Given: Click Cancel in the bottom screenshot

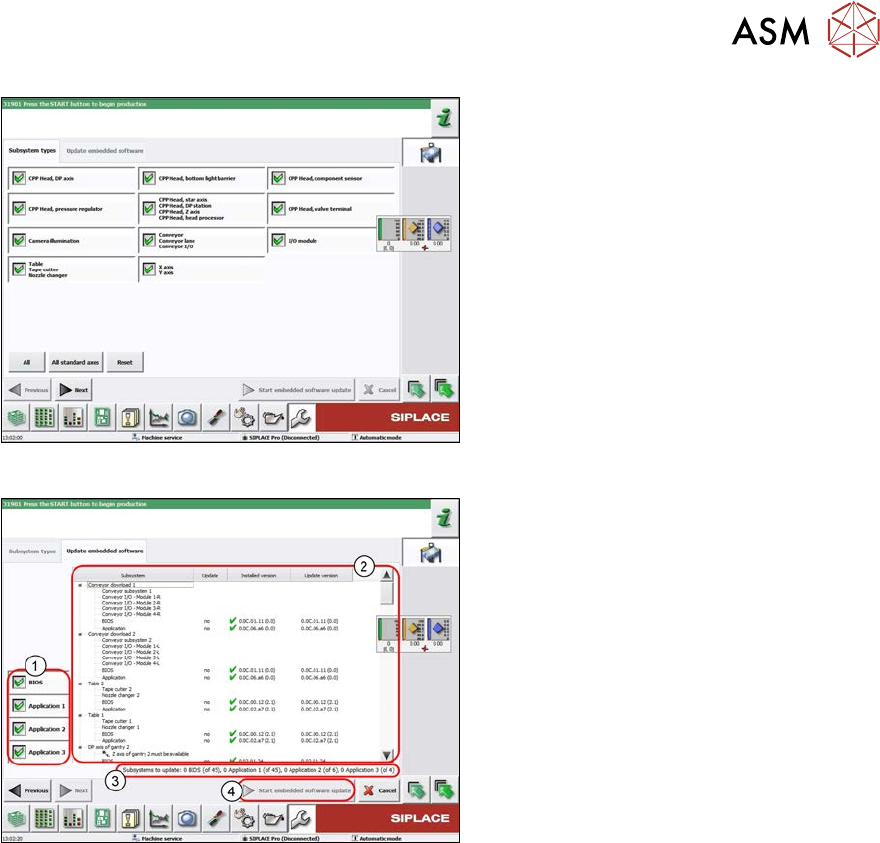Looking at the screenshot, I should pos(379,790).
